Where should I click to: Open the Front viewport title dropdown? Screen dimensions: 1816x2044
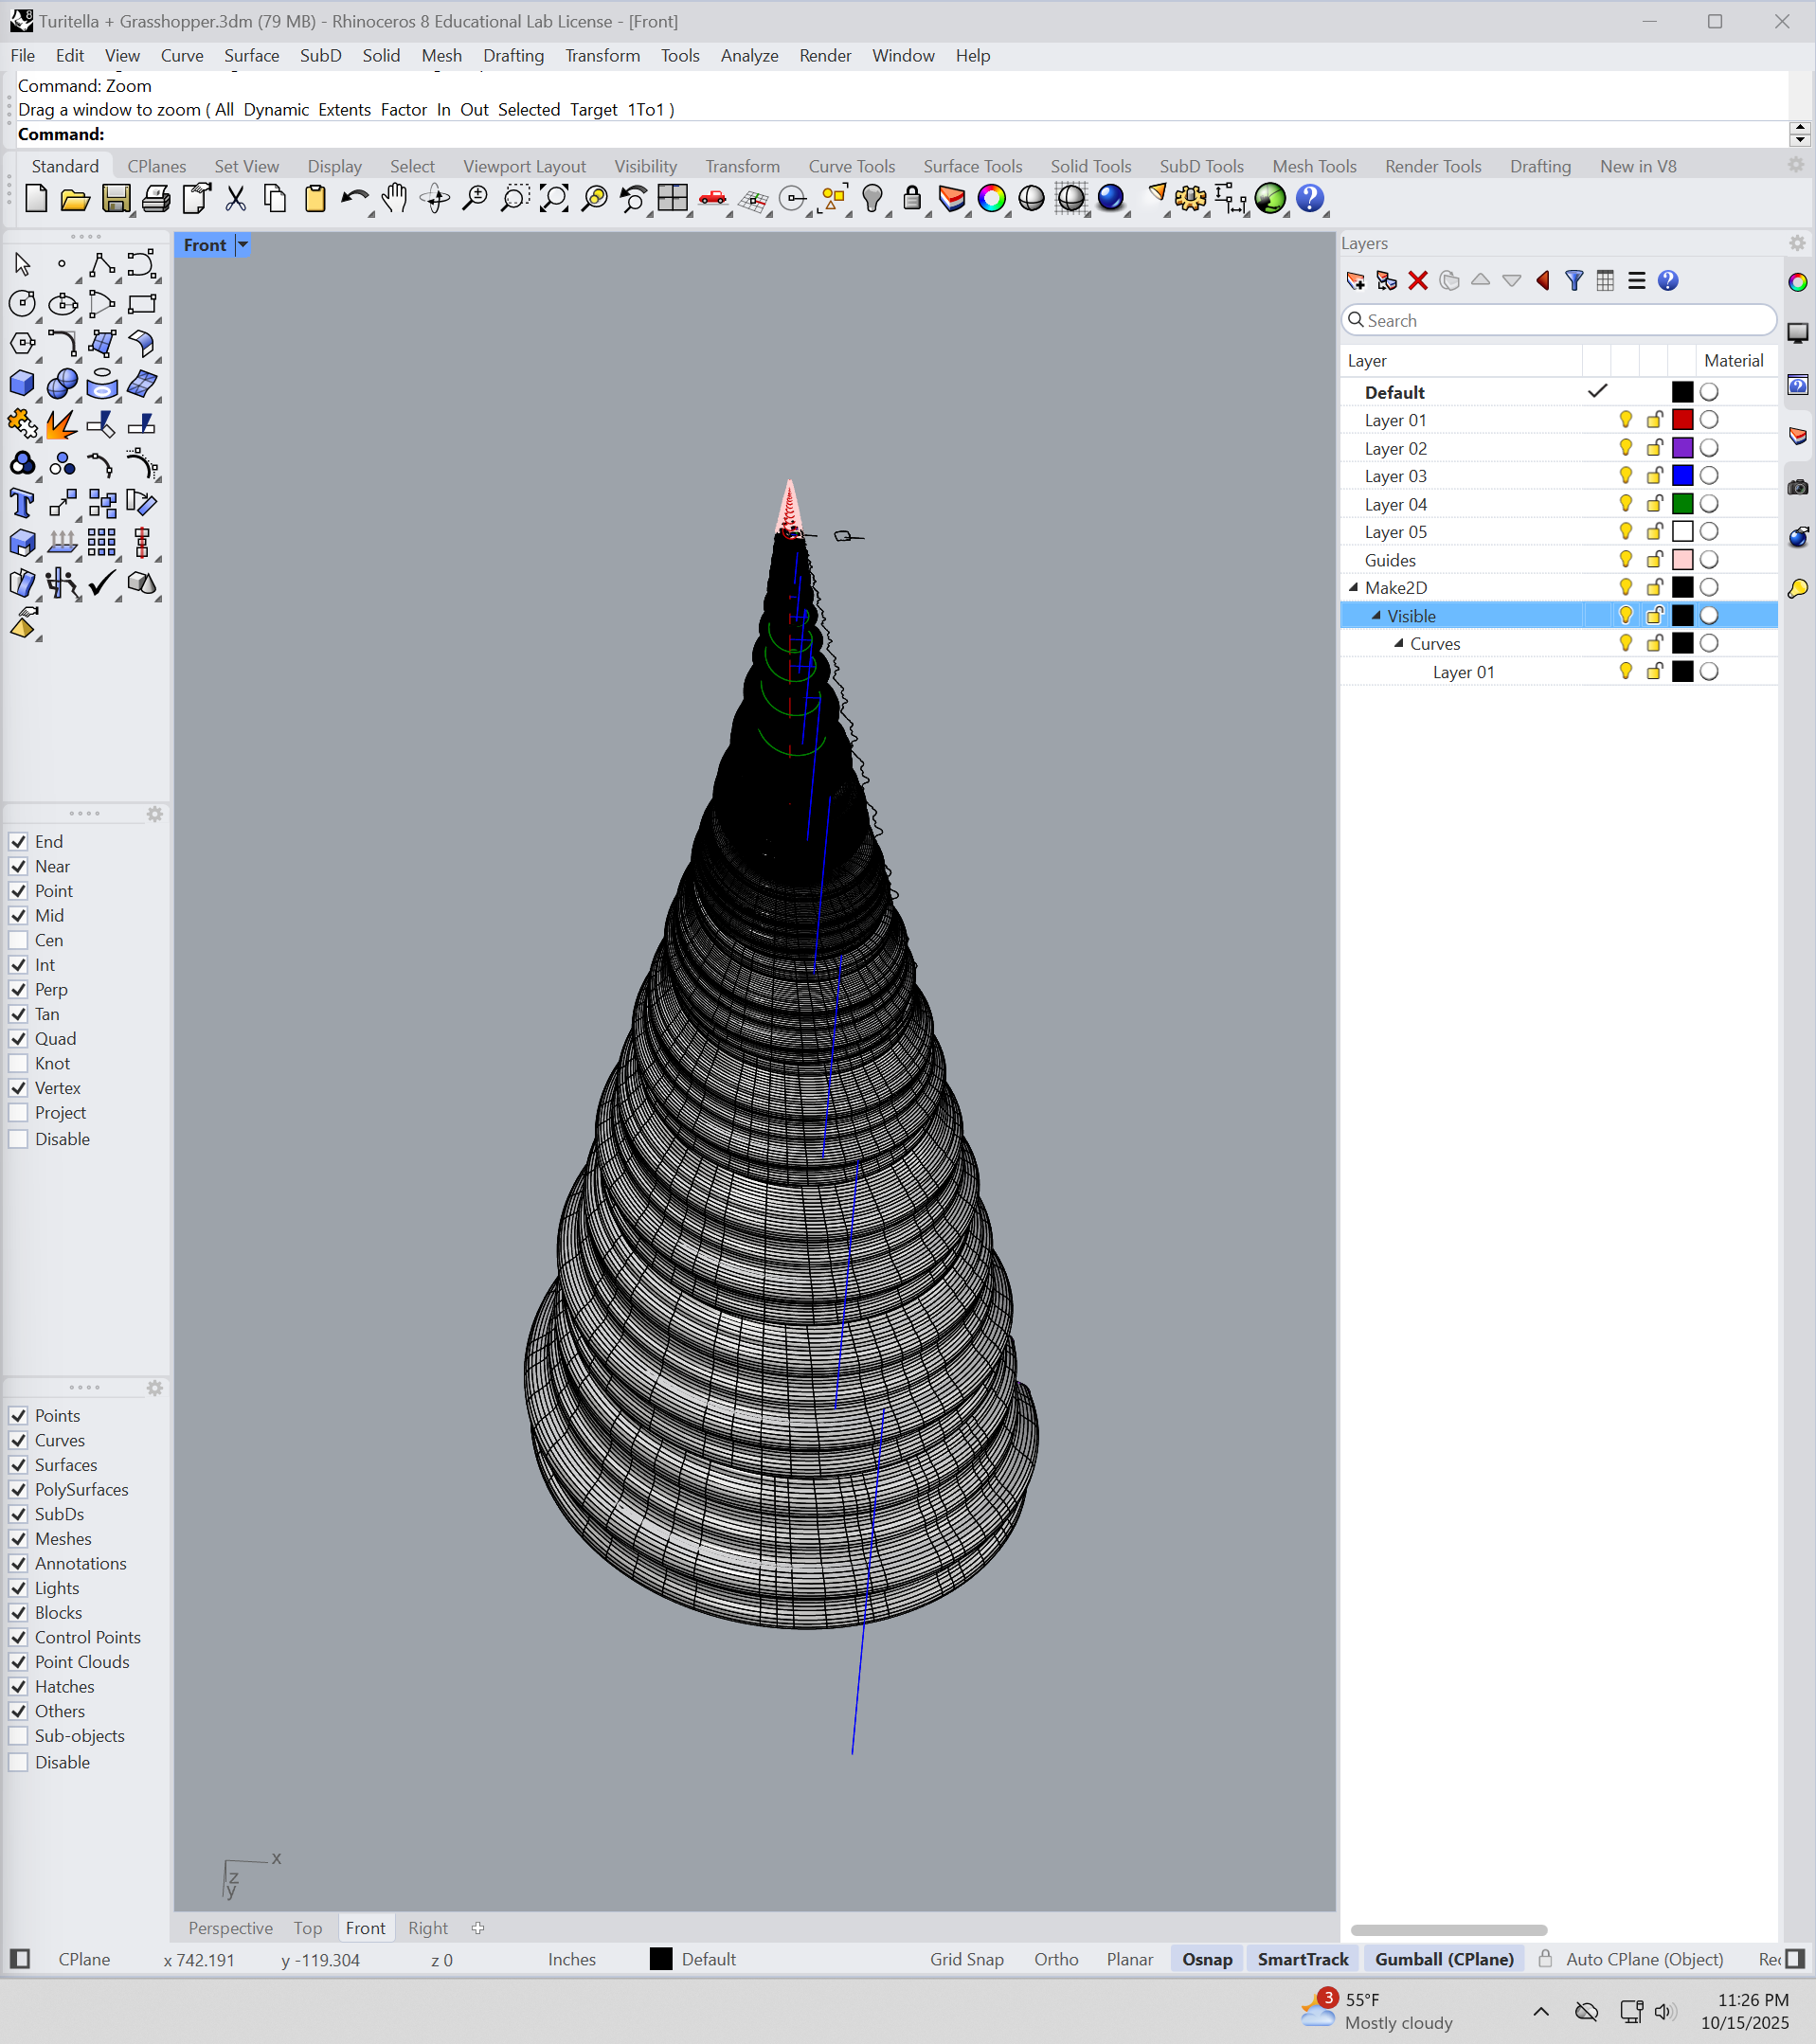[242, 244]
